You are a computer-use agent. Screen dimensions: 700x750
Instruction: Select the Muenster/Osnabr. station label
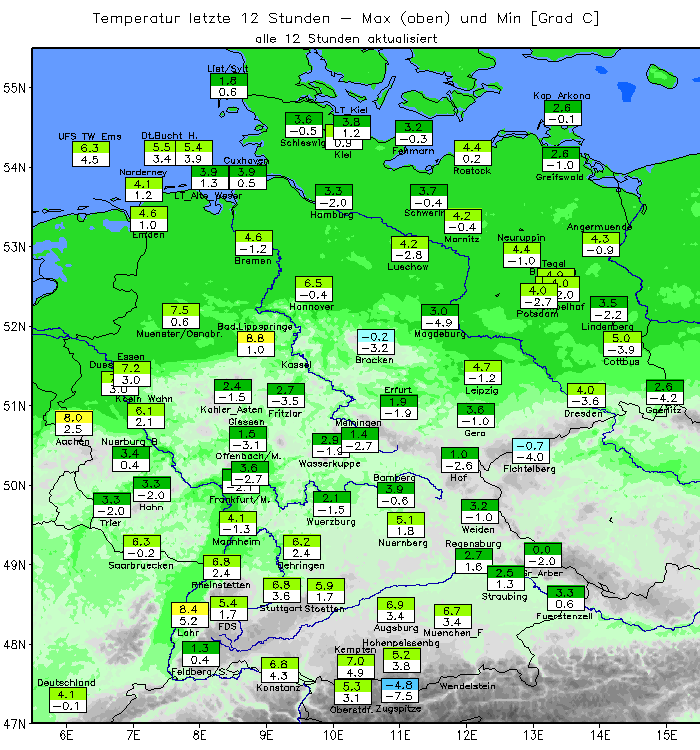(x=179, y=334)
